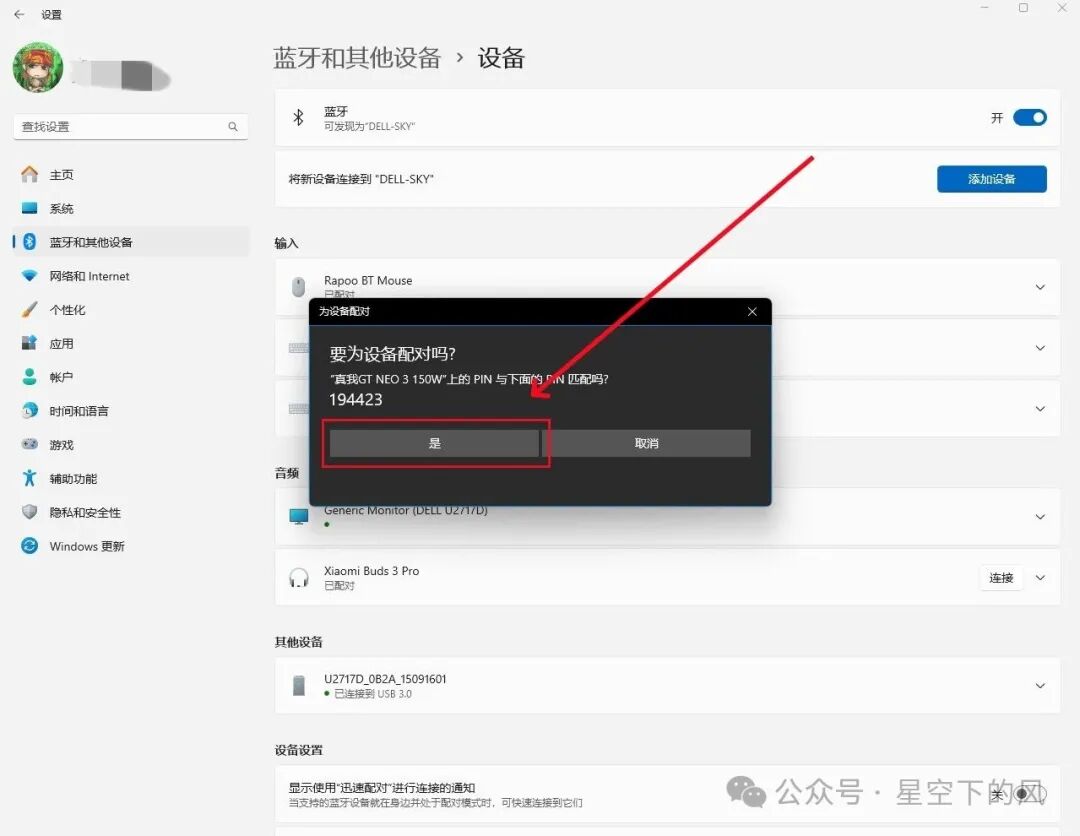The image size is (1080, 836).
Task: Click 连接 for Xiaomi Buds 3 Pro
Action: coord(1001,578)
